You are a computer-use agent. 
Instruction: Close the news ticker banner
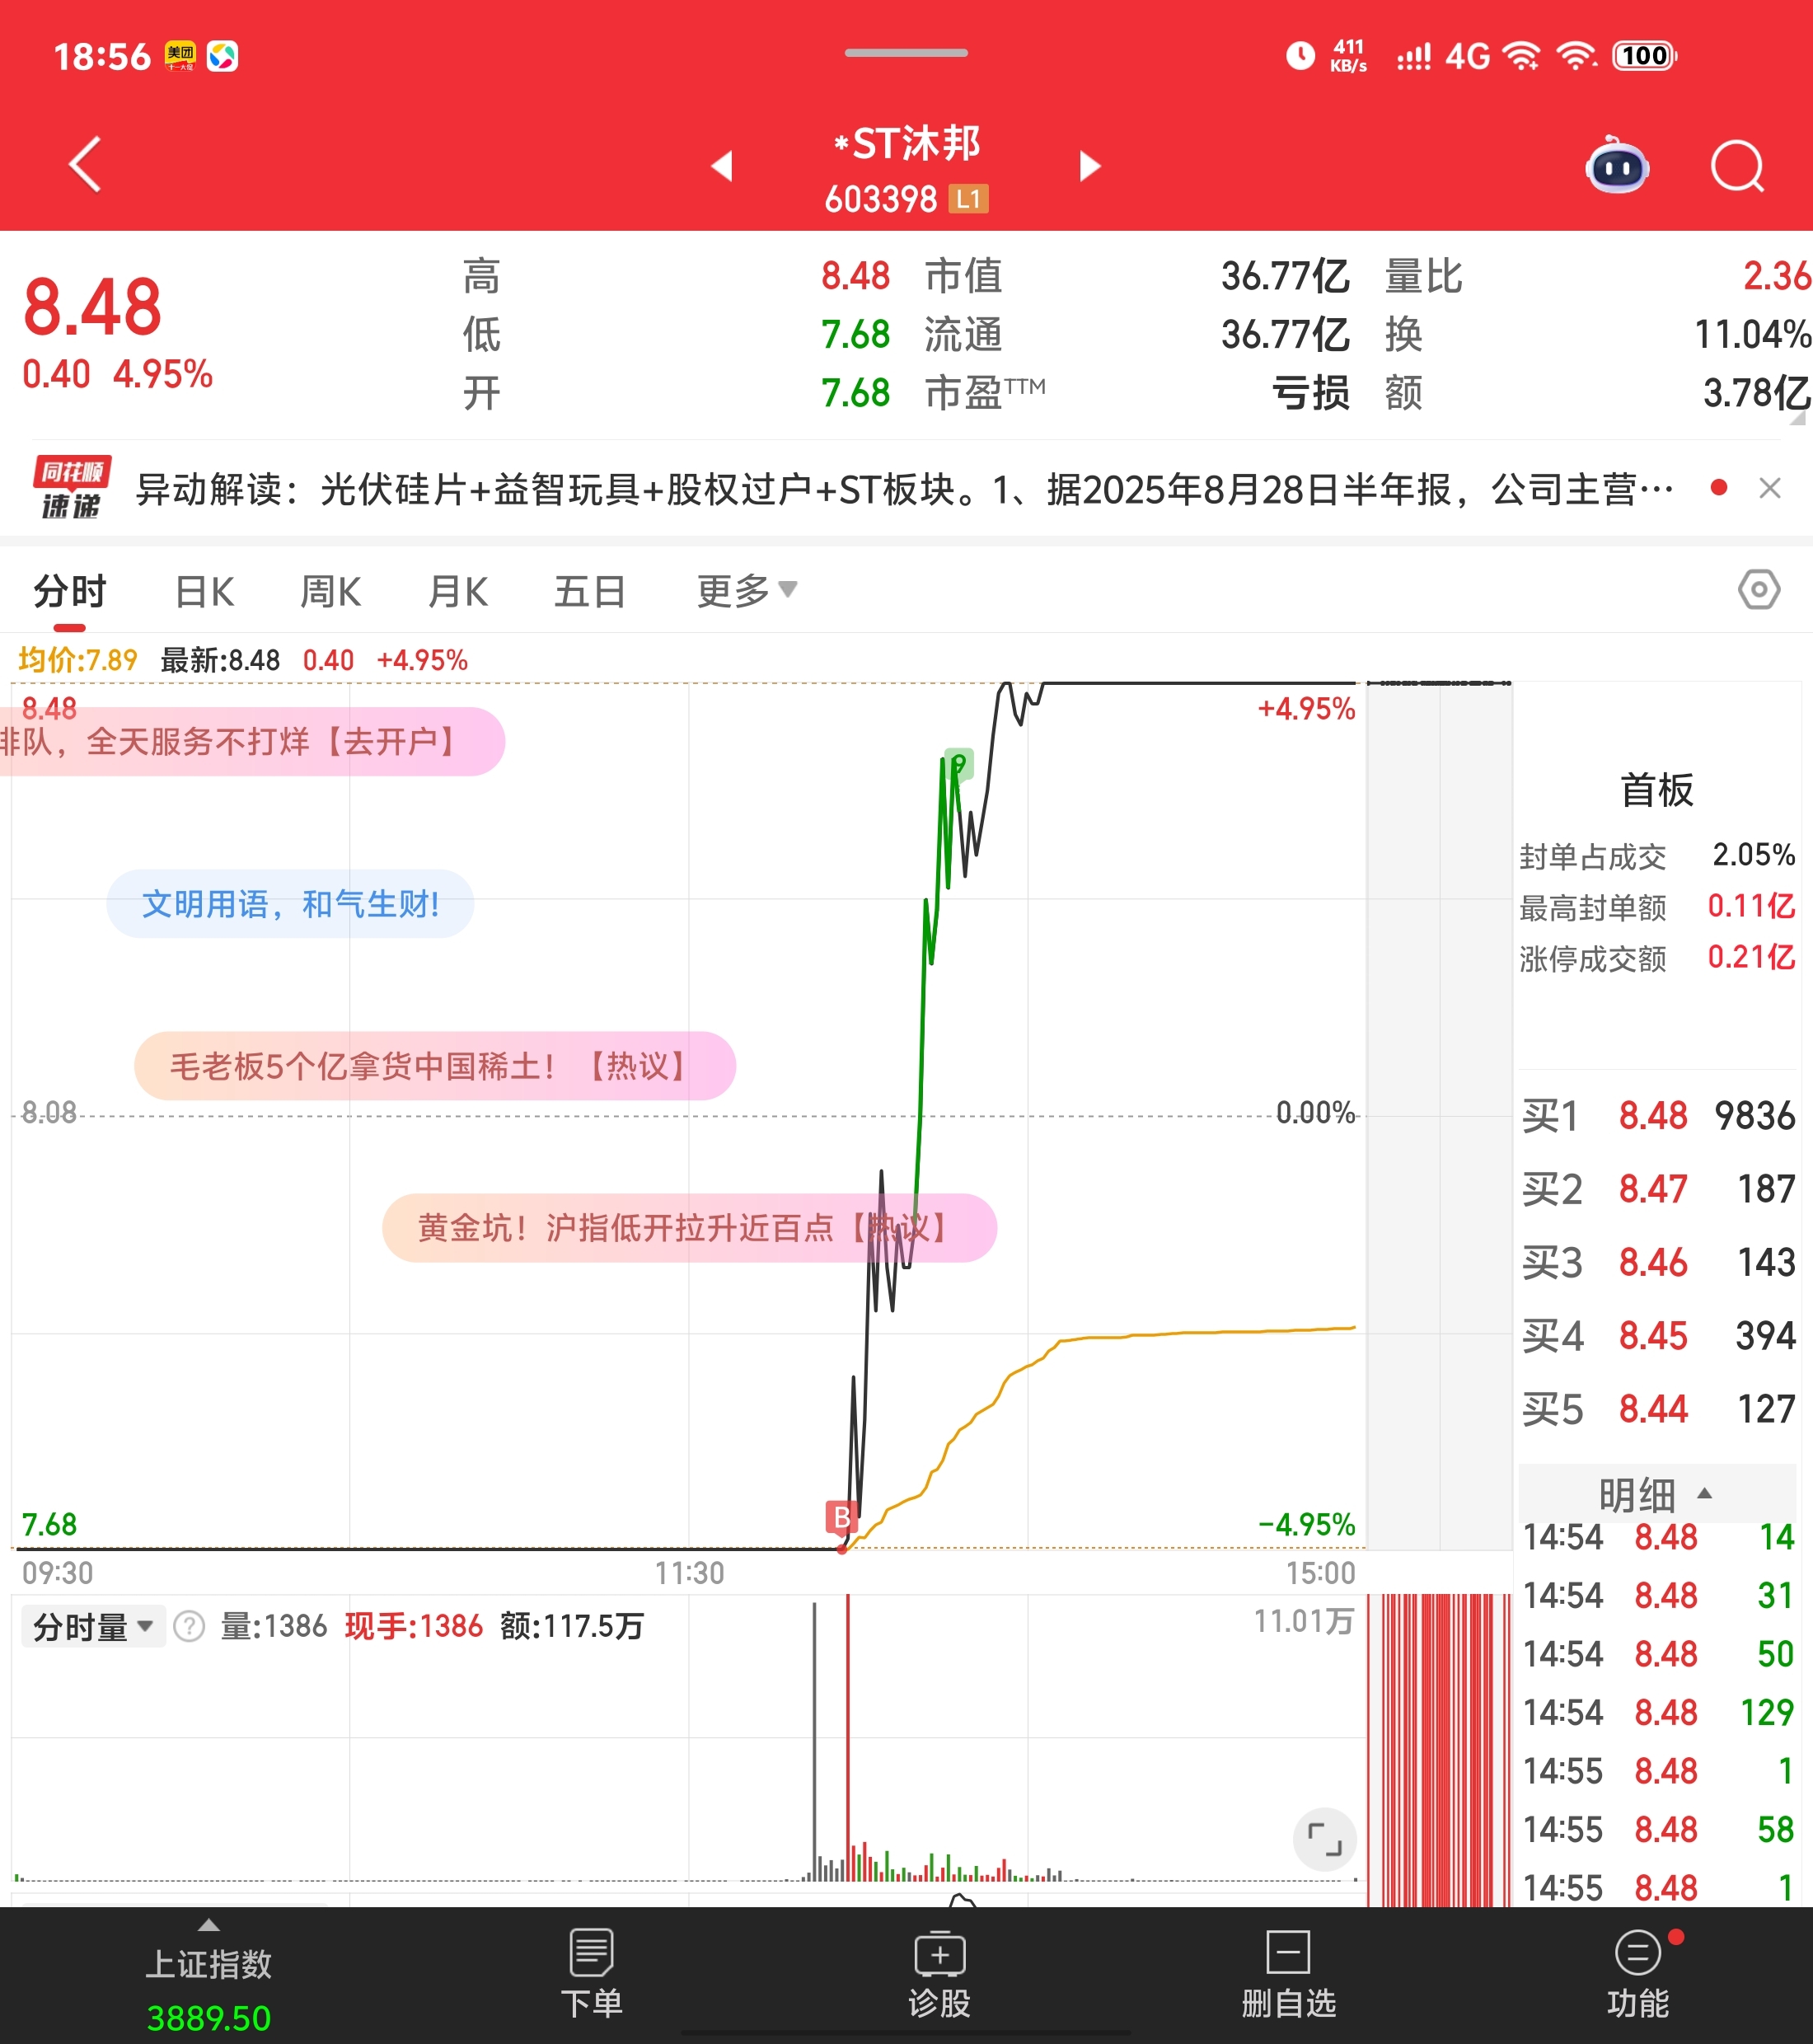(x=1769, y=488)
